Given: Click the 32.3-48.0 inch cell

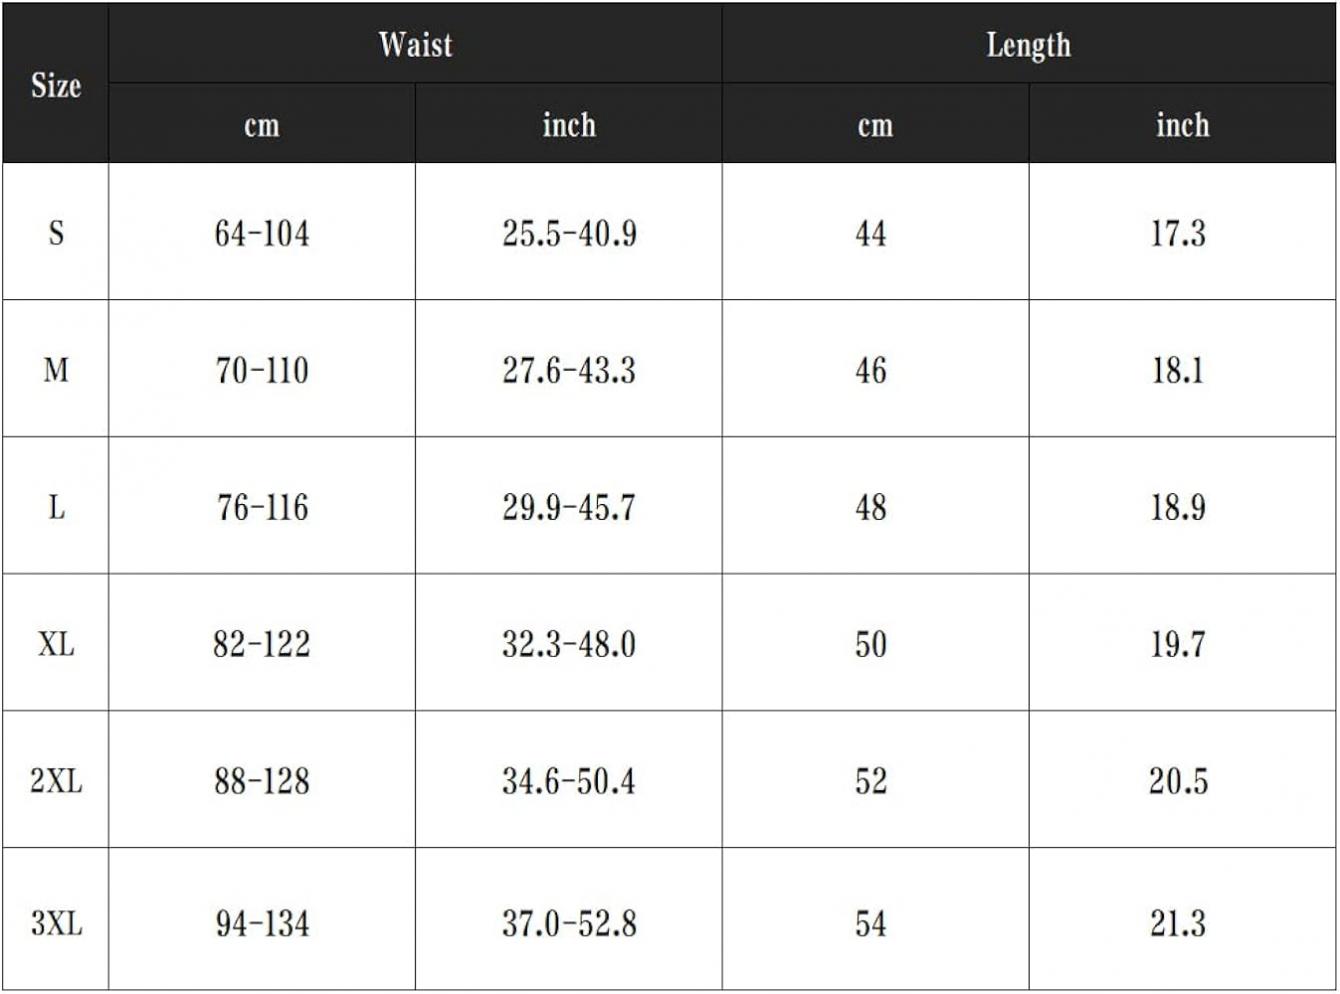Looking at the screenshot, I should 569,644.
